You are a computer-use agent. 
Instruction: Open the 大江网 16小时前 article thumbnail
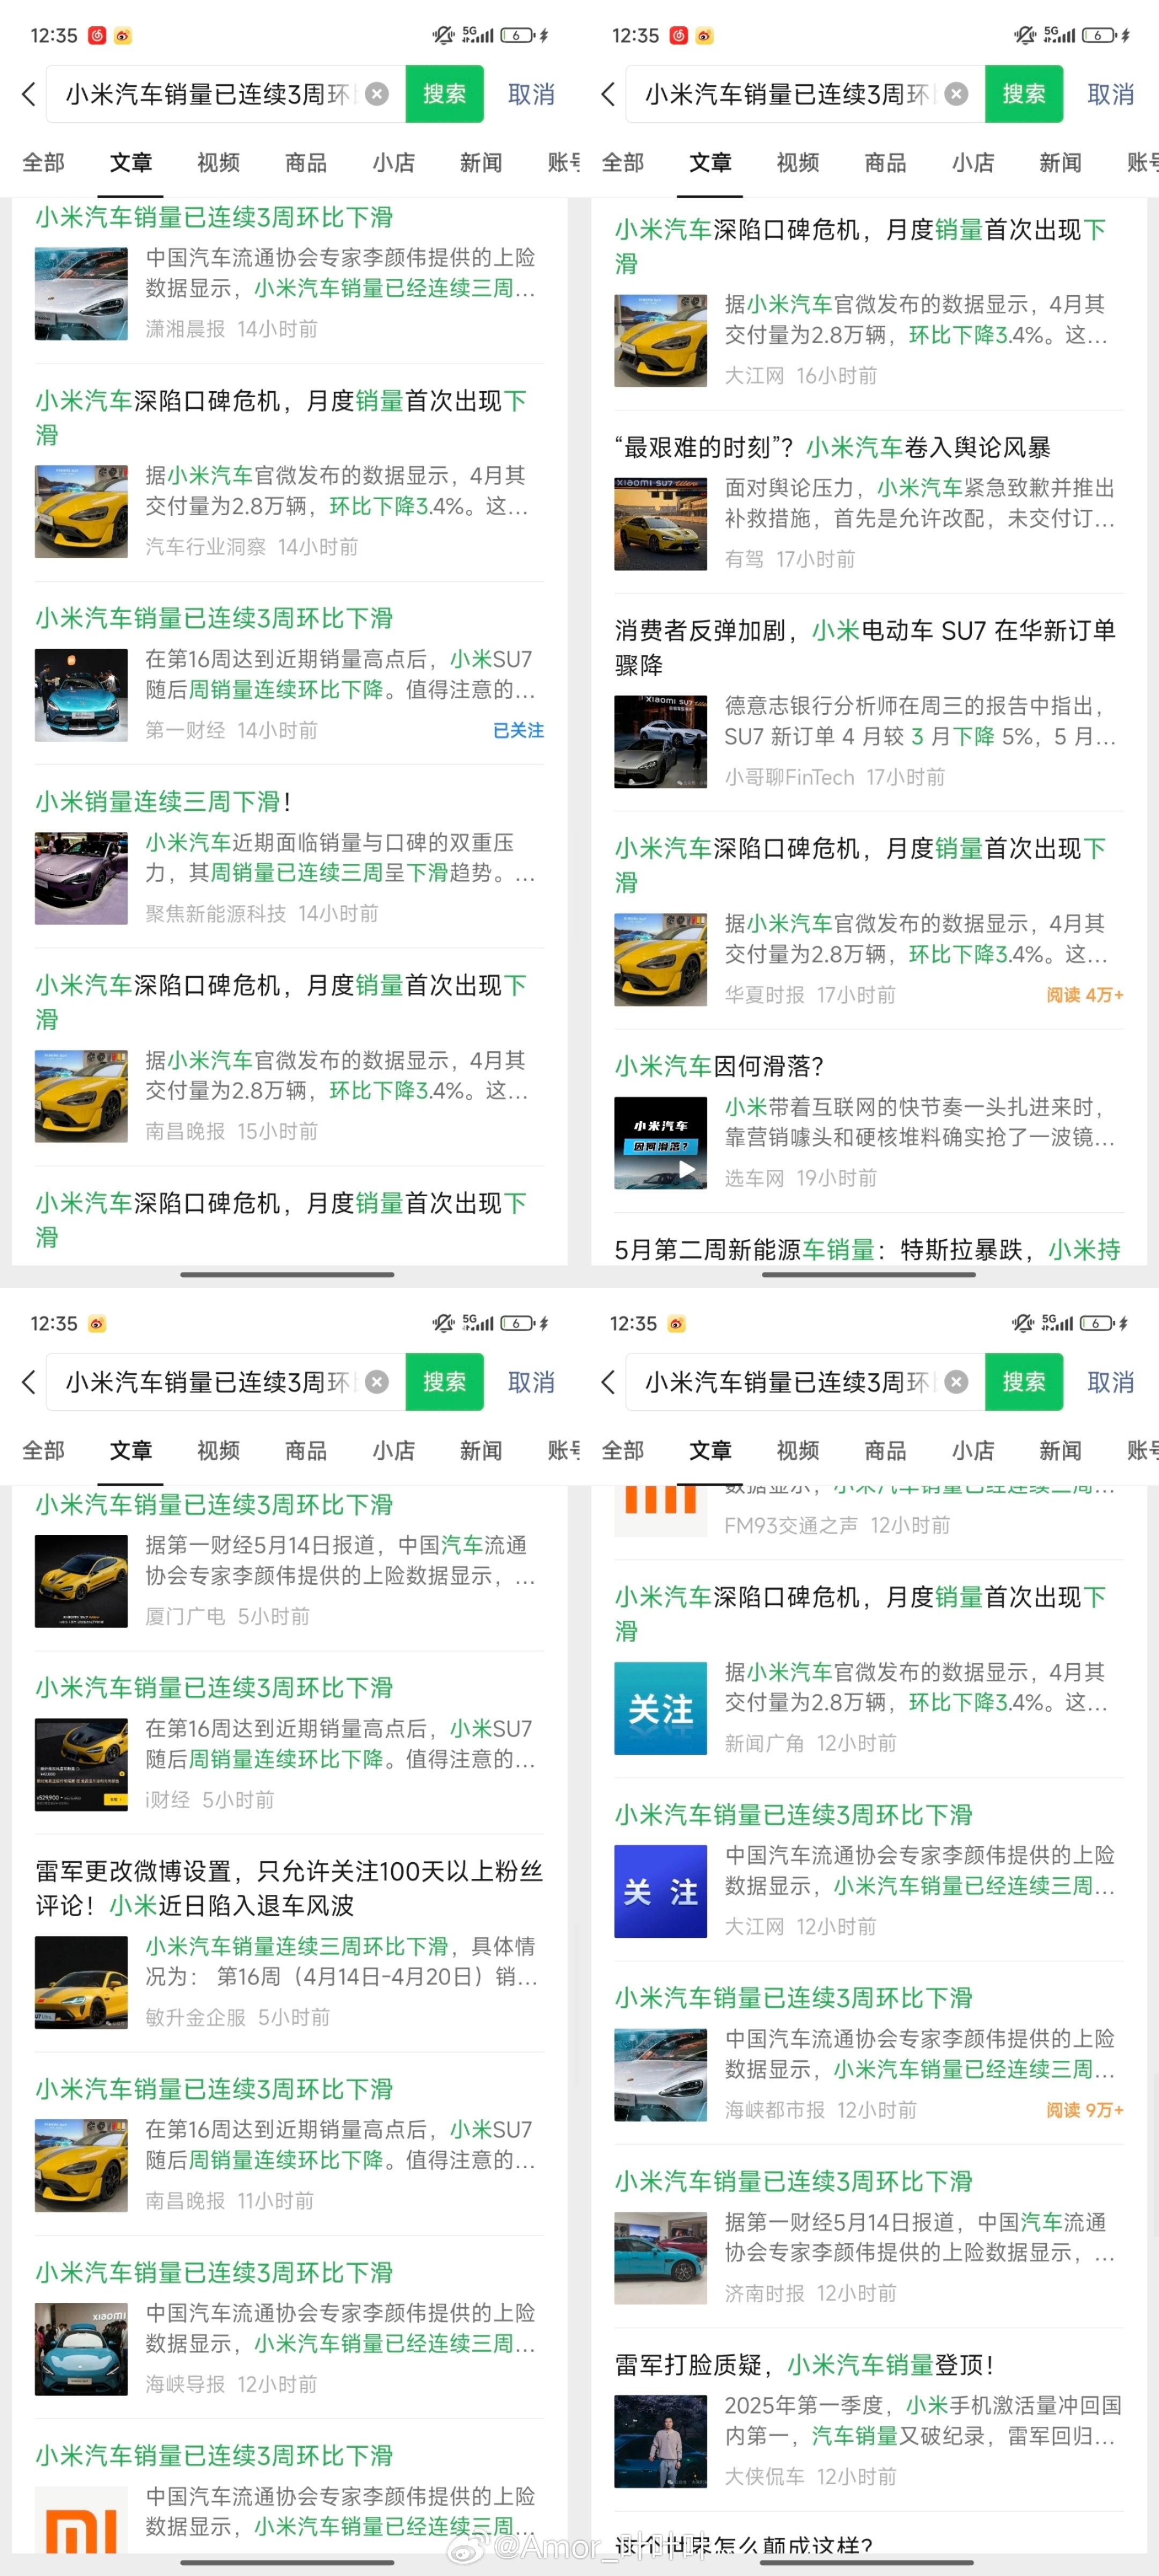(661, 340)
